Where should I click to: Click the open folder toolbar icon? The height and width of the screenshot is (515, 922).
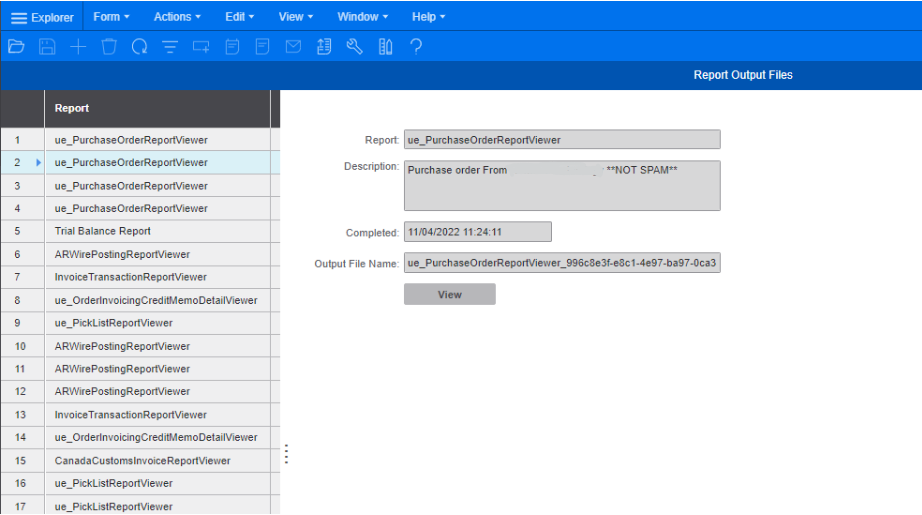pos(15,46)
